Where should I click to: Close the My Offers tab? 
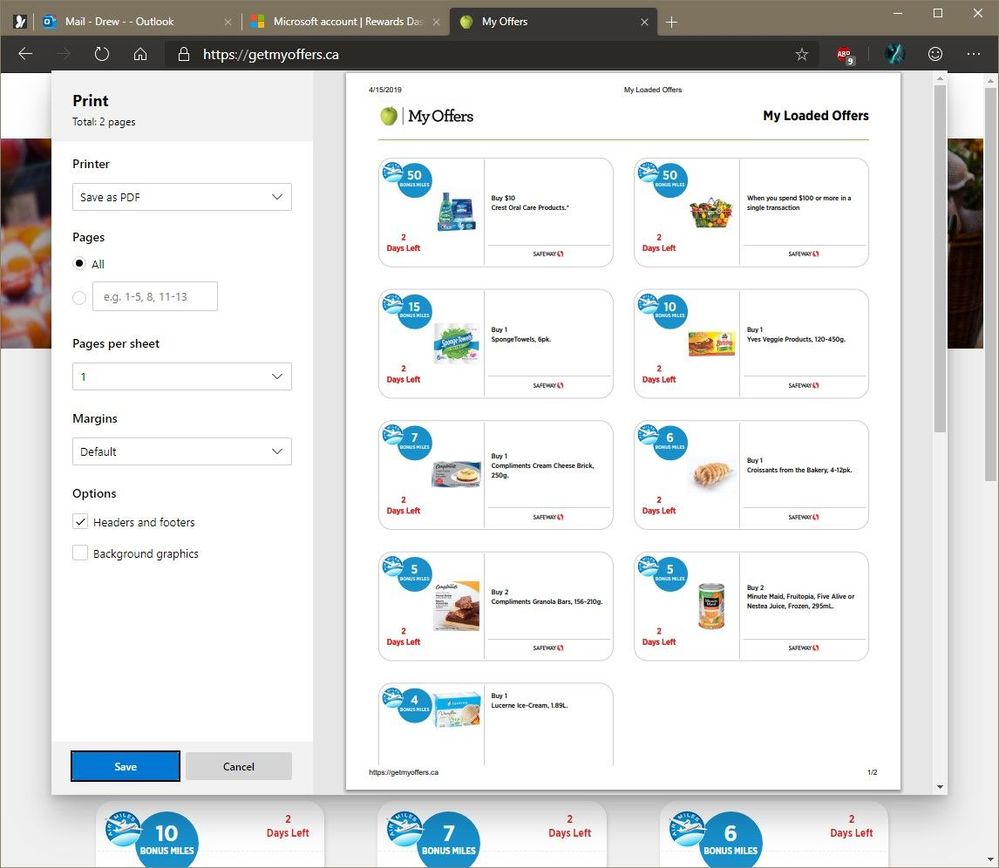coord(644,22)
